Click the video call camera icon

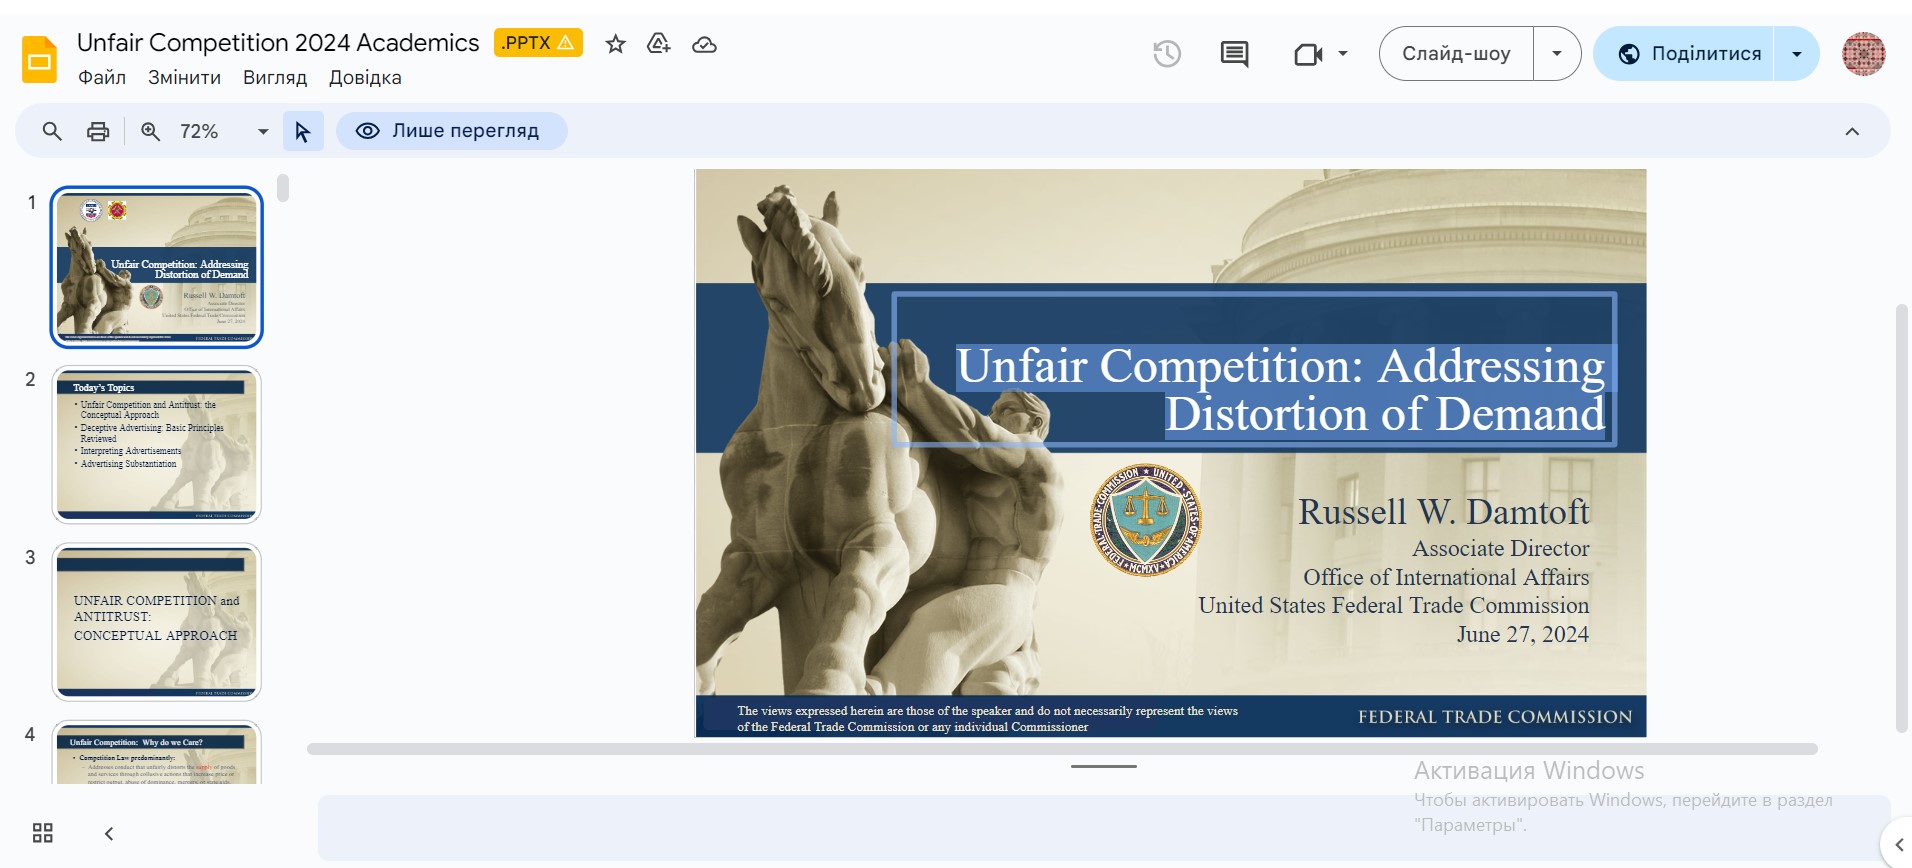(1308, 54)
